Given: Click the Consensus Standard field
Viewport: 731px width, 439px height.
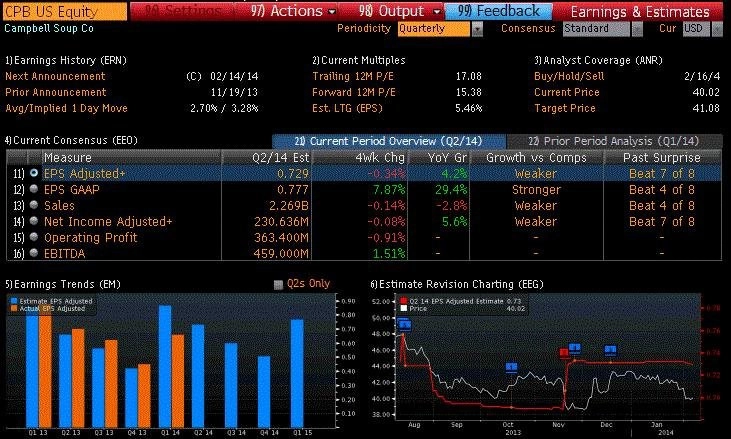Looking at the screenshot, I should (597, 29).
